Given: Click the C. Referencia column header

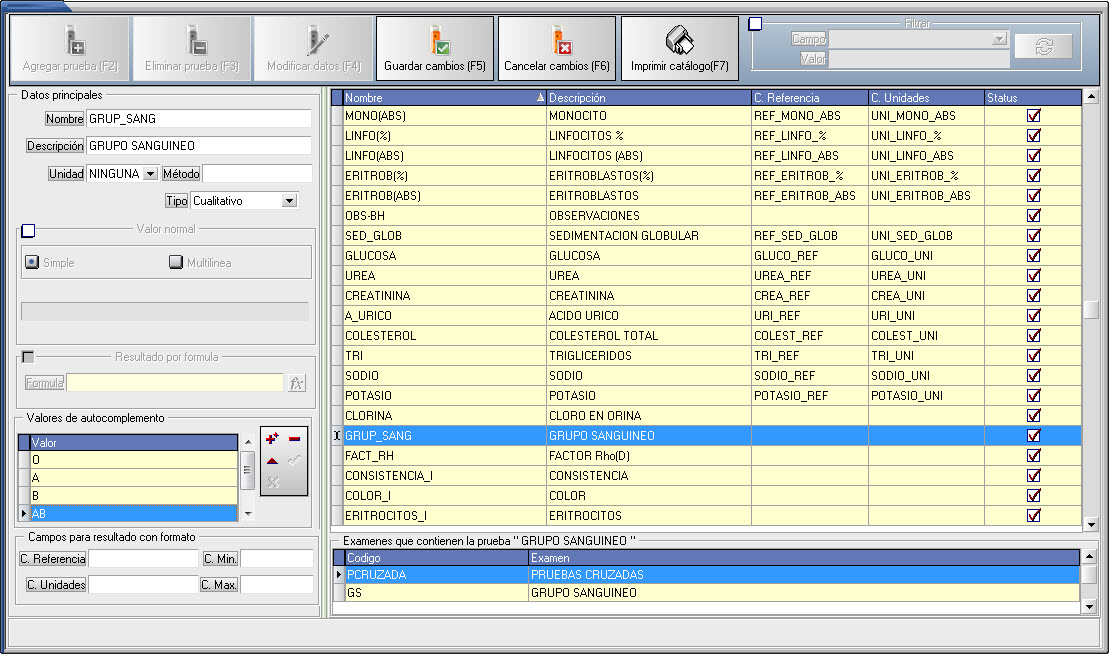Looking at the screenshot, I should pos(810,98).
